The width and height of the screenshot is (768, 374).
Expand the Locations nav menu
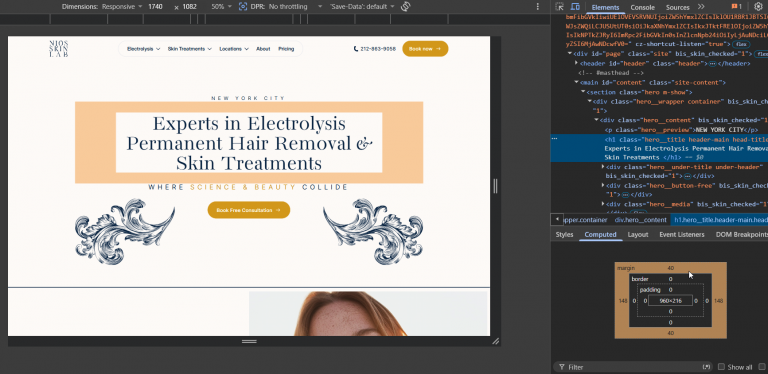click(x=234, y=49)
